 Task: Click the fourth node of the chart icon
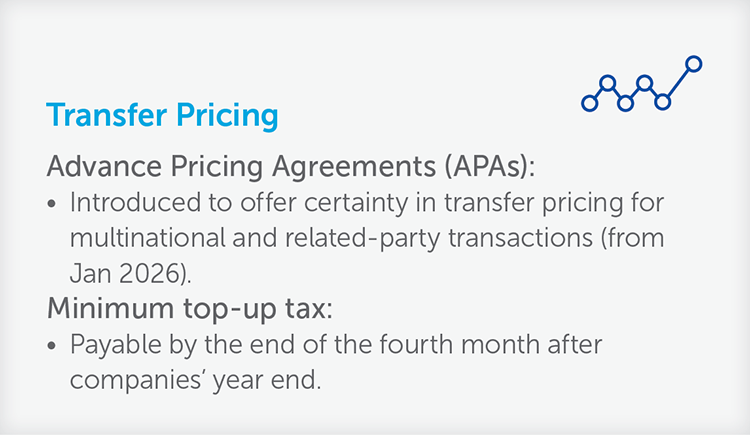click(x=644, y=83)
